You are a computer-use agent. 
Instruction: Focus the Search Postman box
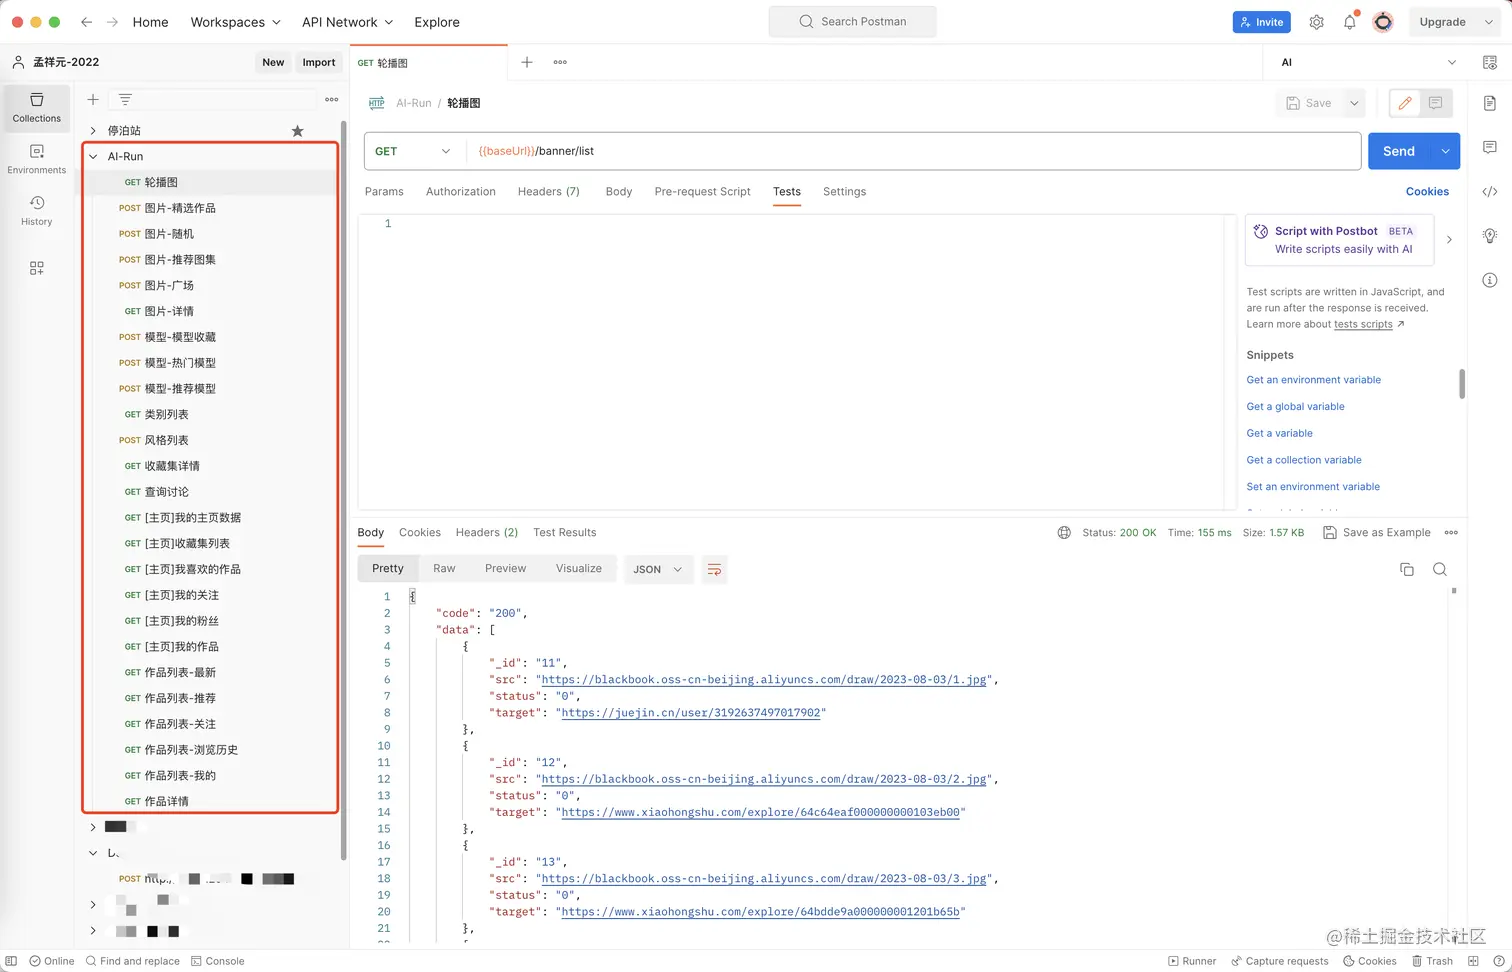(x=852, y=22)
